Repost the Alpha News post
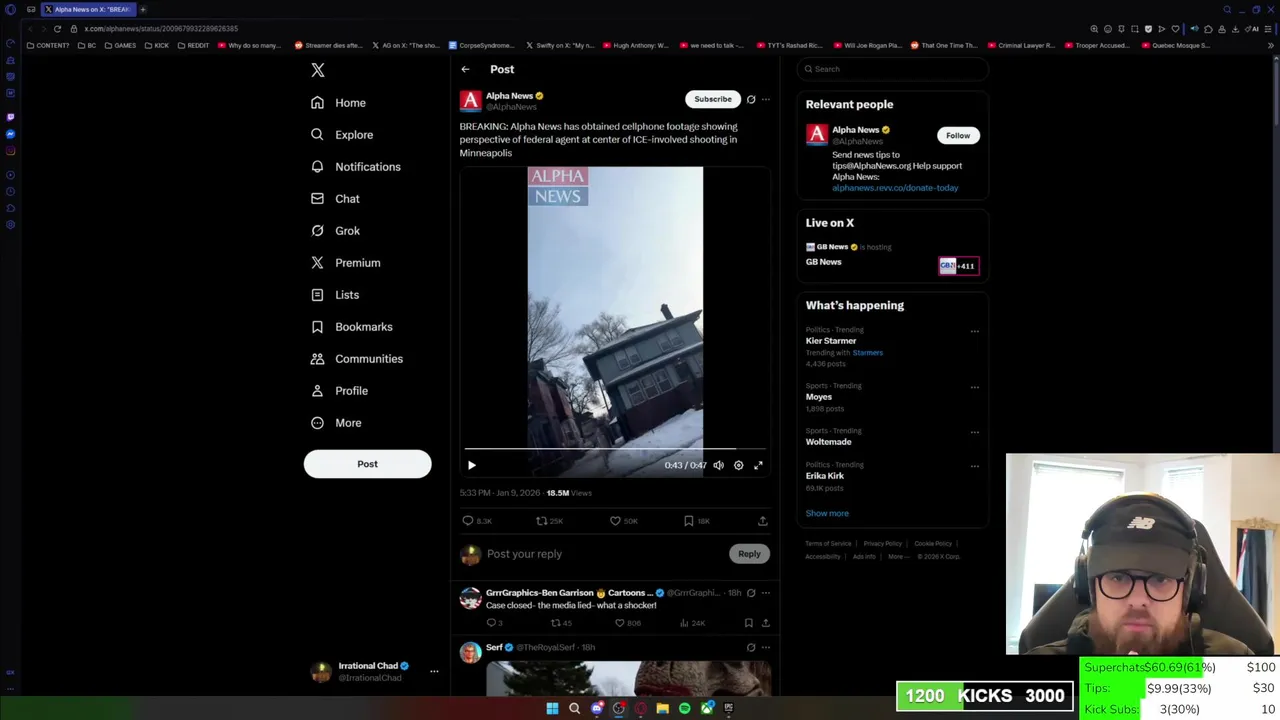This screenshot has height=720, width=1280. 549,521
